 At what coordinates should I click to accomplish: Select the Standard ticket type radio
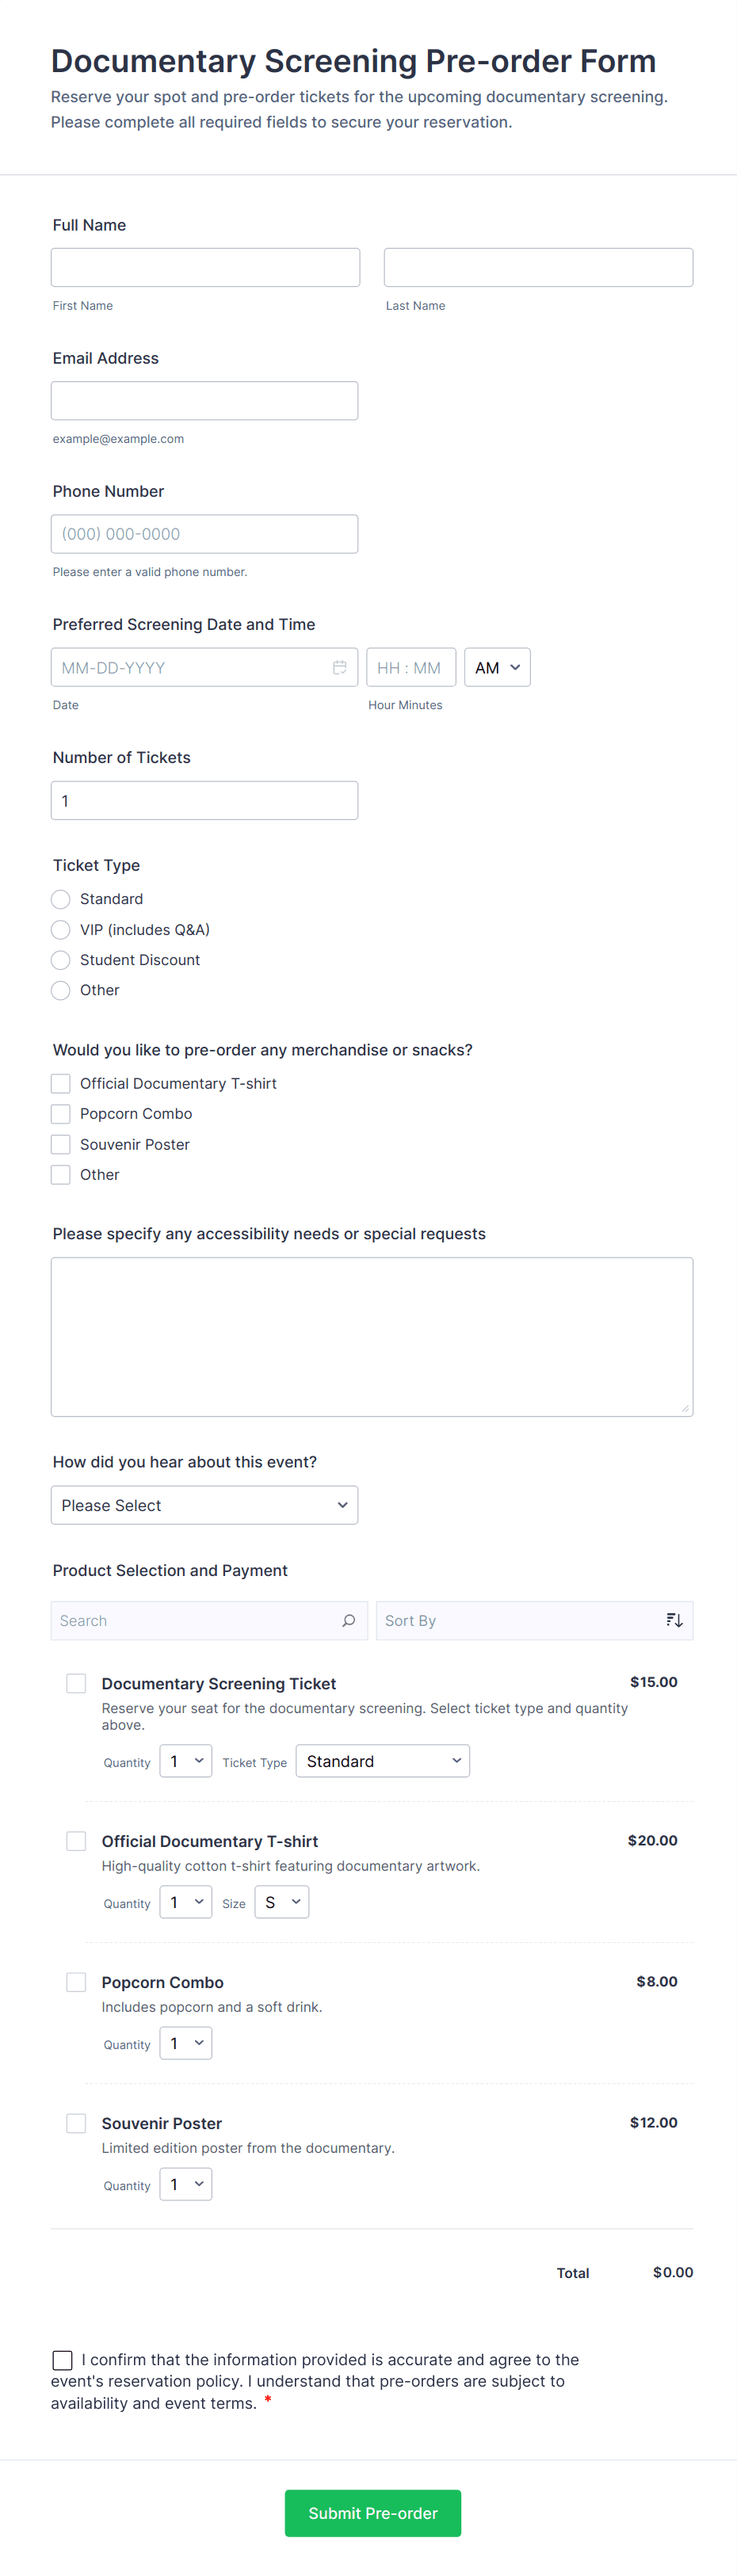[61, 899]
